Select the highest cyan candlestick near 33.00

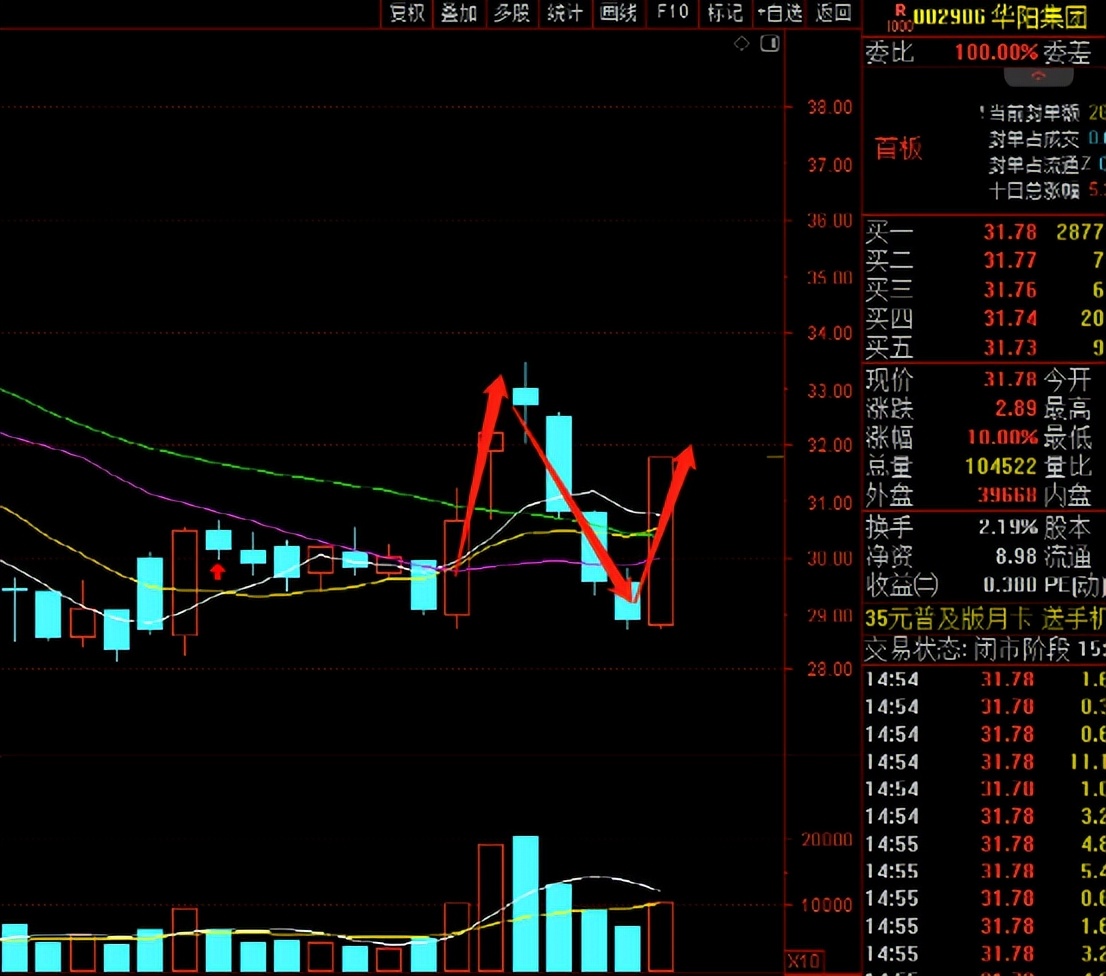click(525, 396)
